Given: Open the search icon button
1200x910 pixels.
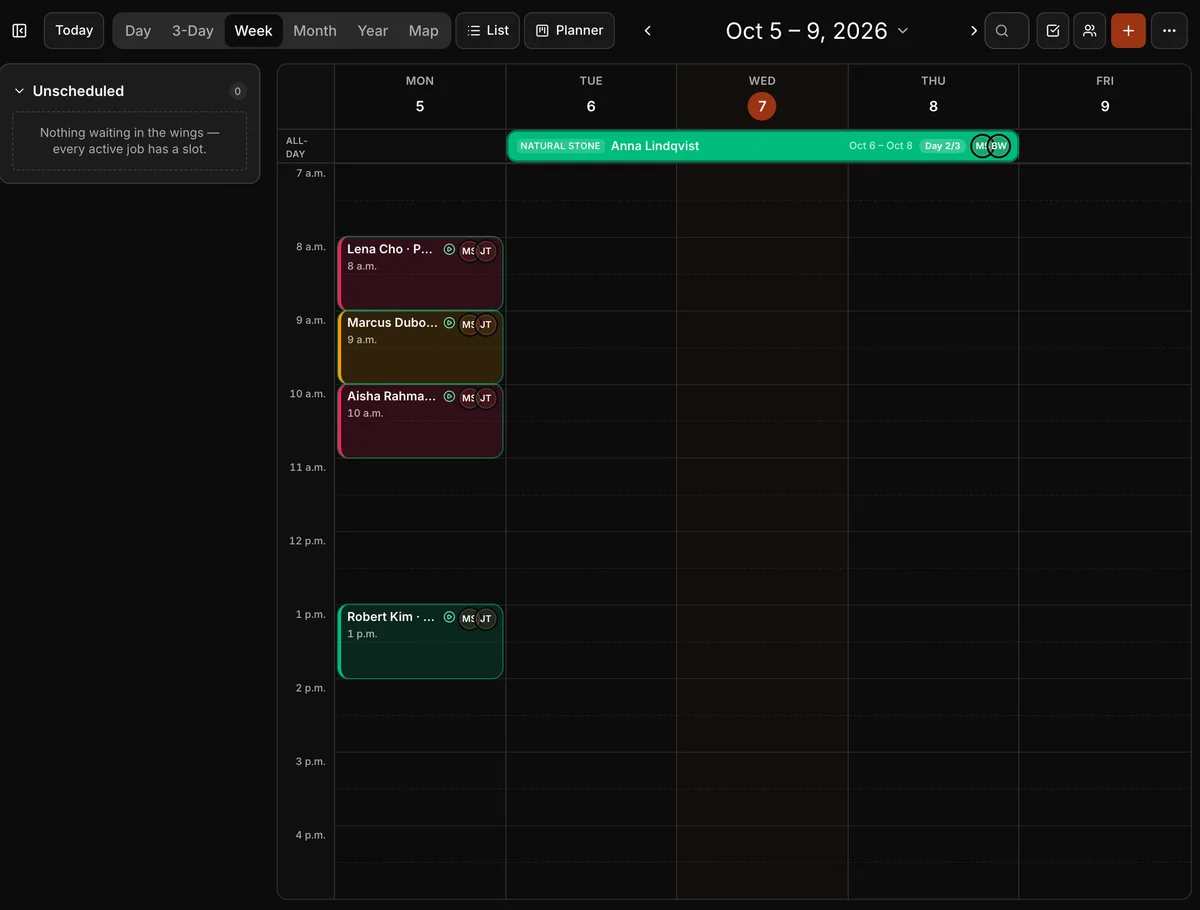Looking at the screenshot, I should click(x=1006, y=31).
